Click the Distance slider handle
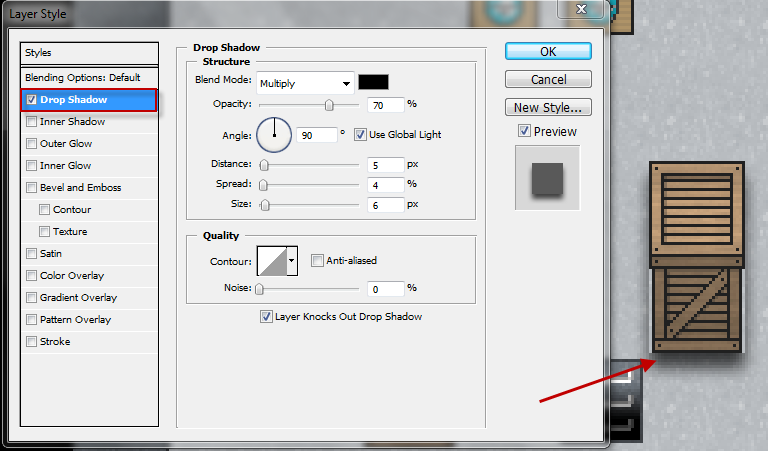Screen dimensions: 768x451 click(264, 166)
